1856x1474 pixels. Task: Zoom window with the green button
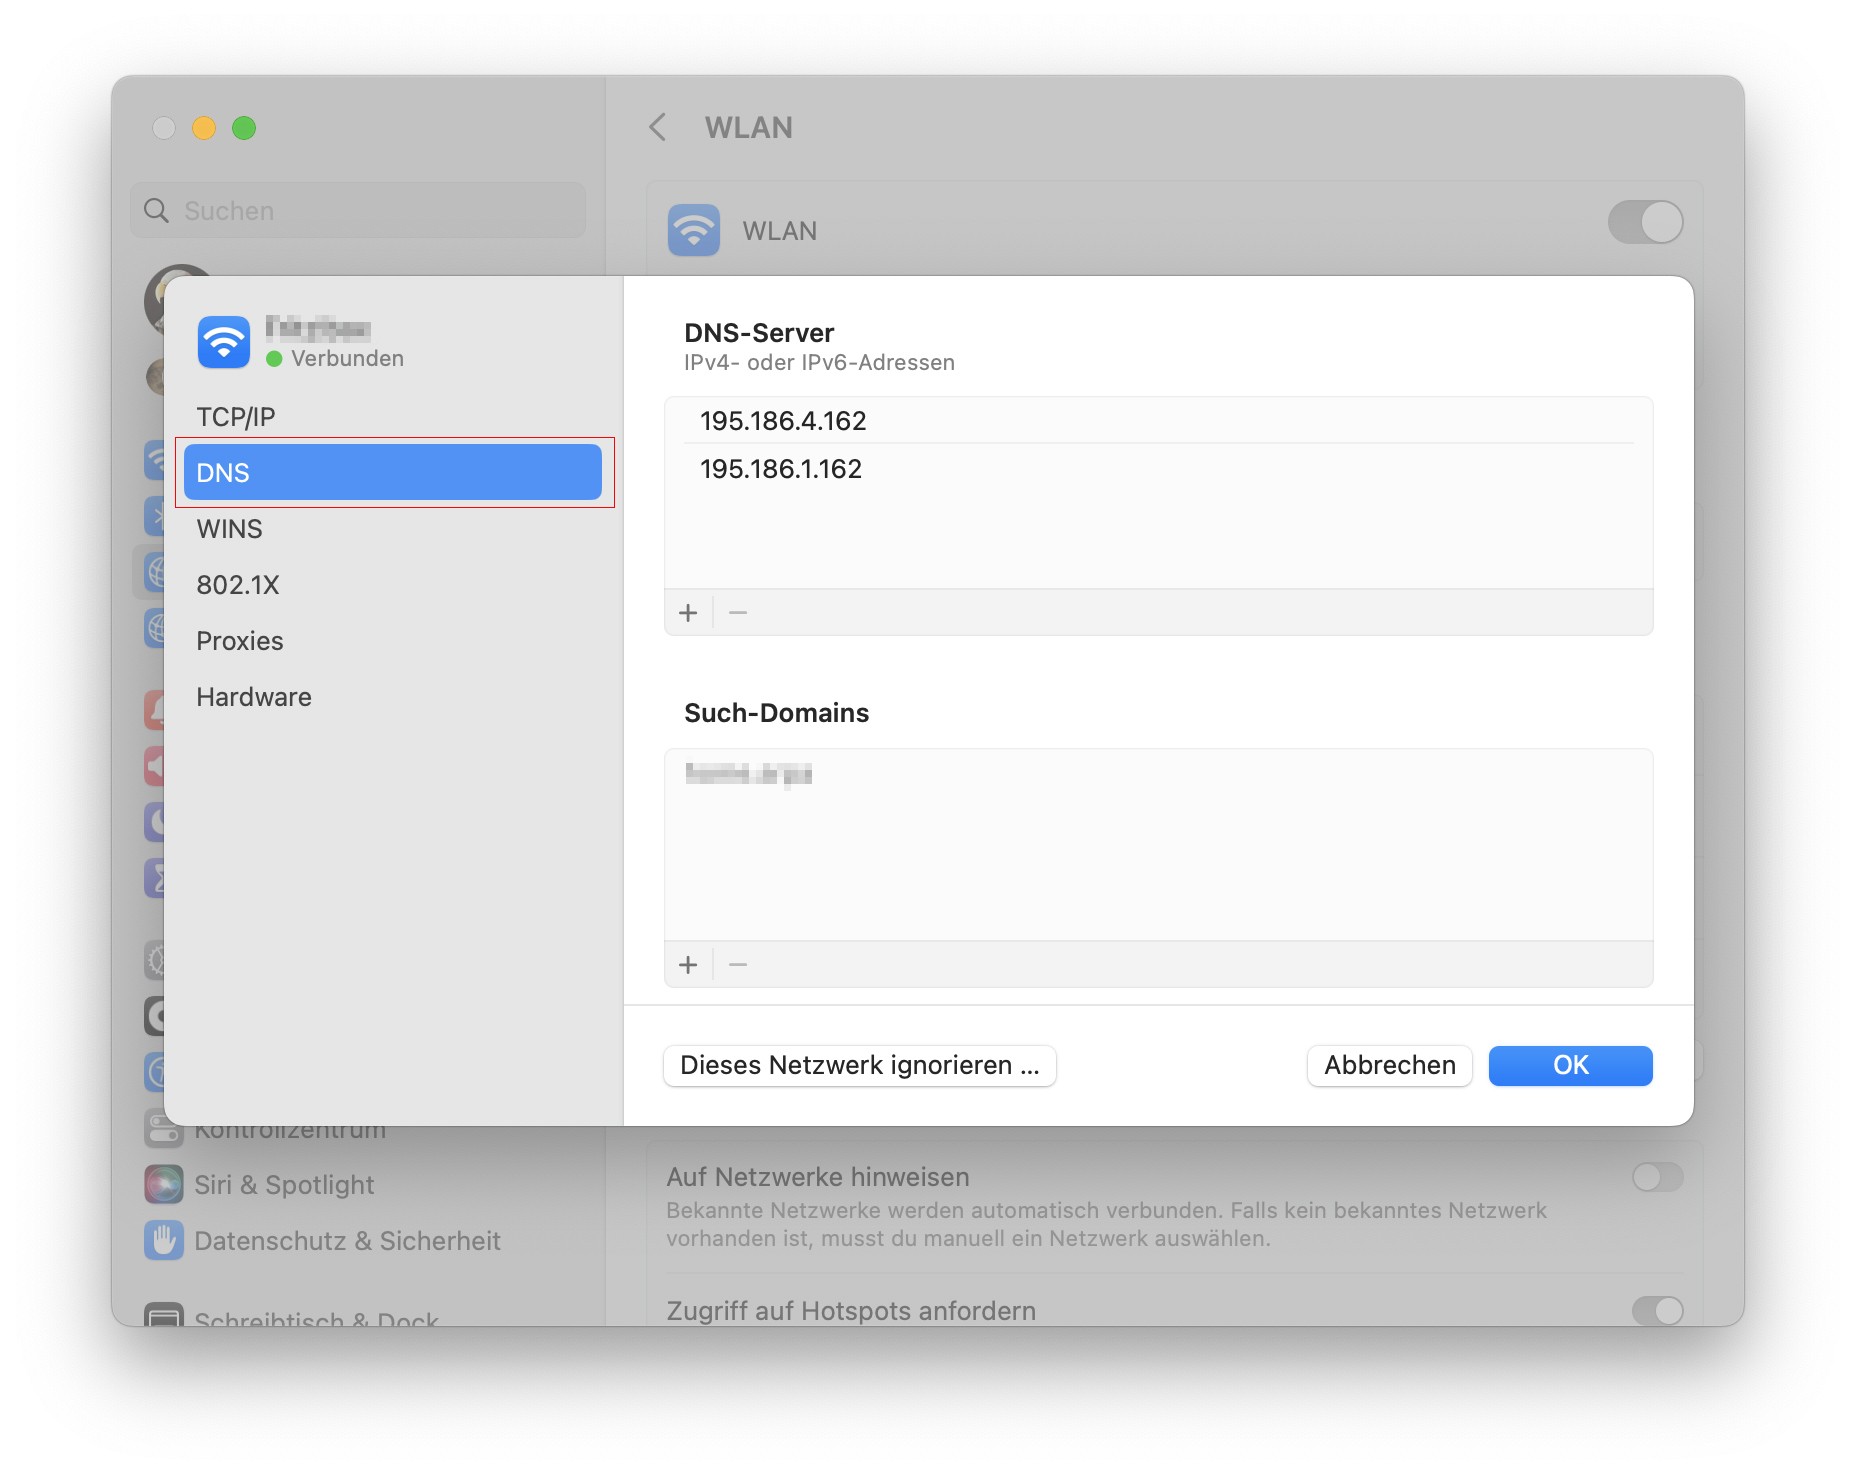click(244, 128)
